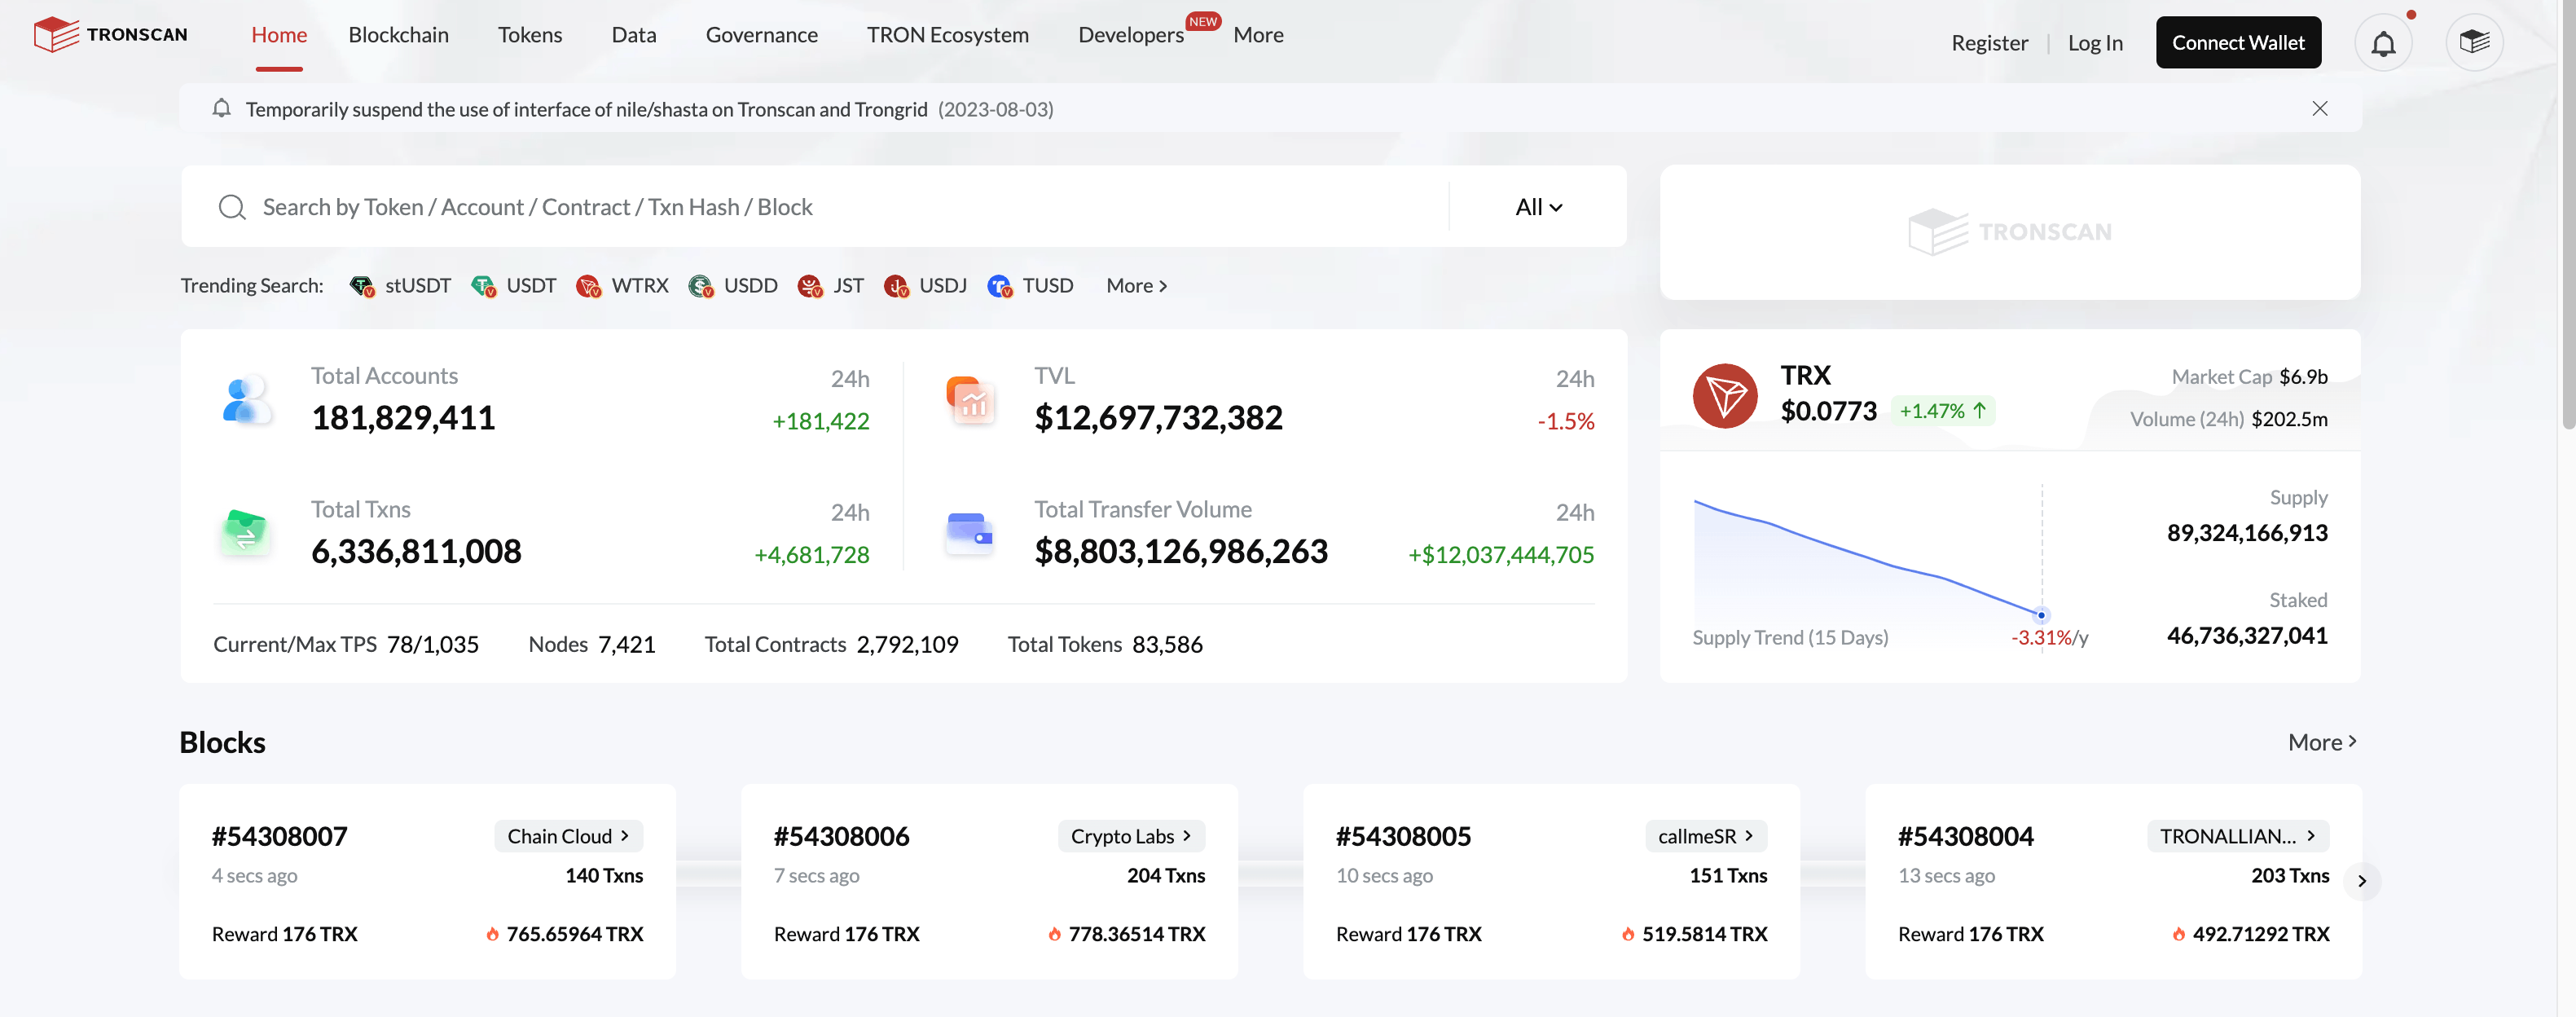Viewport: 2576px width, 1017px height.
Task: Click the TRONSCAN cube icon button
Action: (2474, 42)
